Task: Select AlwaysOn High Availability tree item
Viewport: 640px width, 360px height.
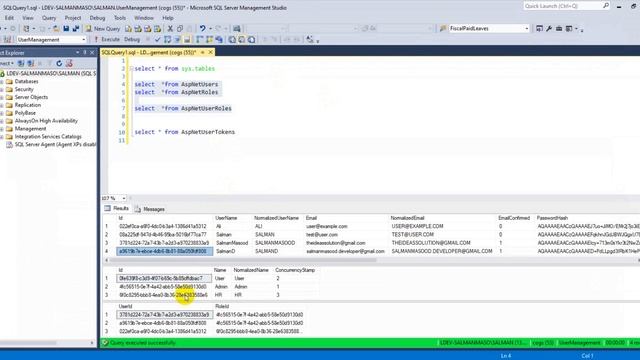Action: coord(46,121)
